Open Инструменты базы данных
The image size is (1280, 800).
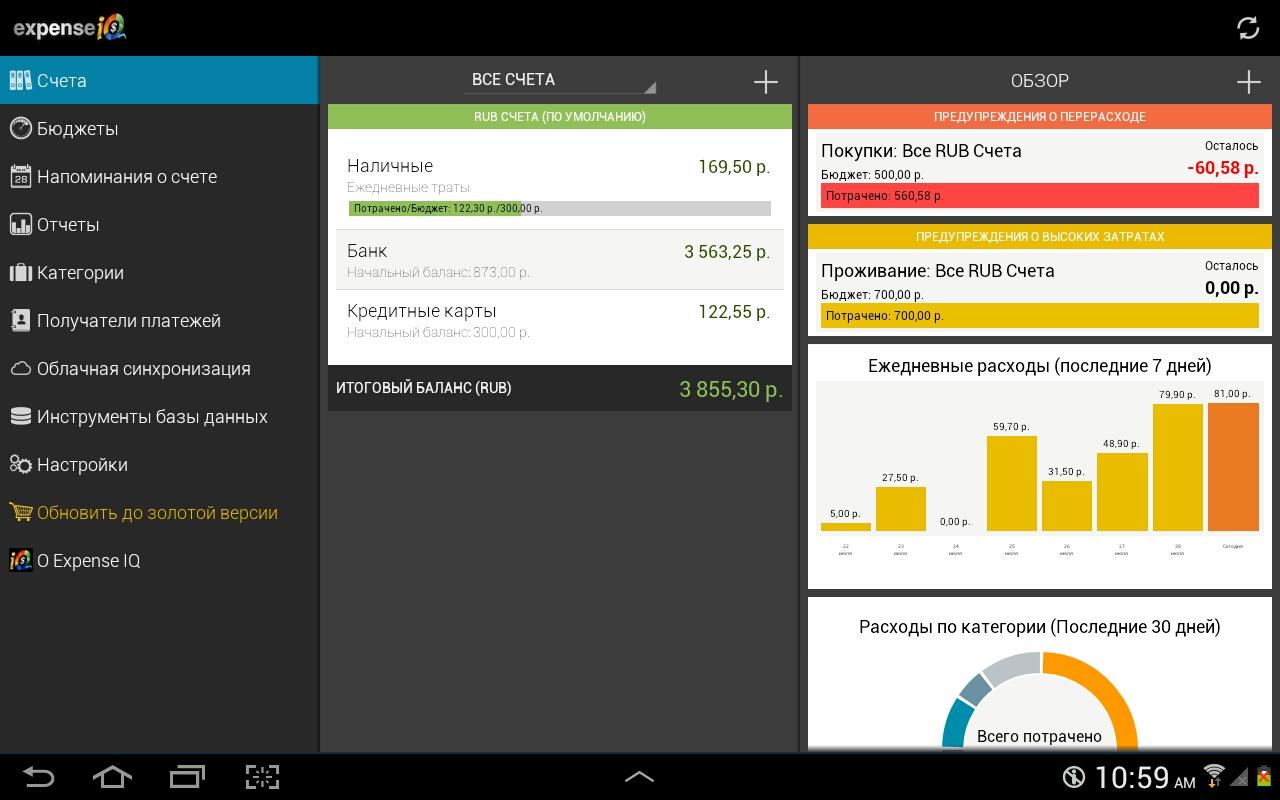pos(152,417)
